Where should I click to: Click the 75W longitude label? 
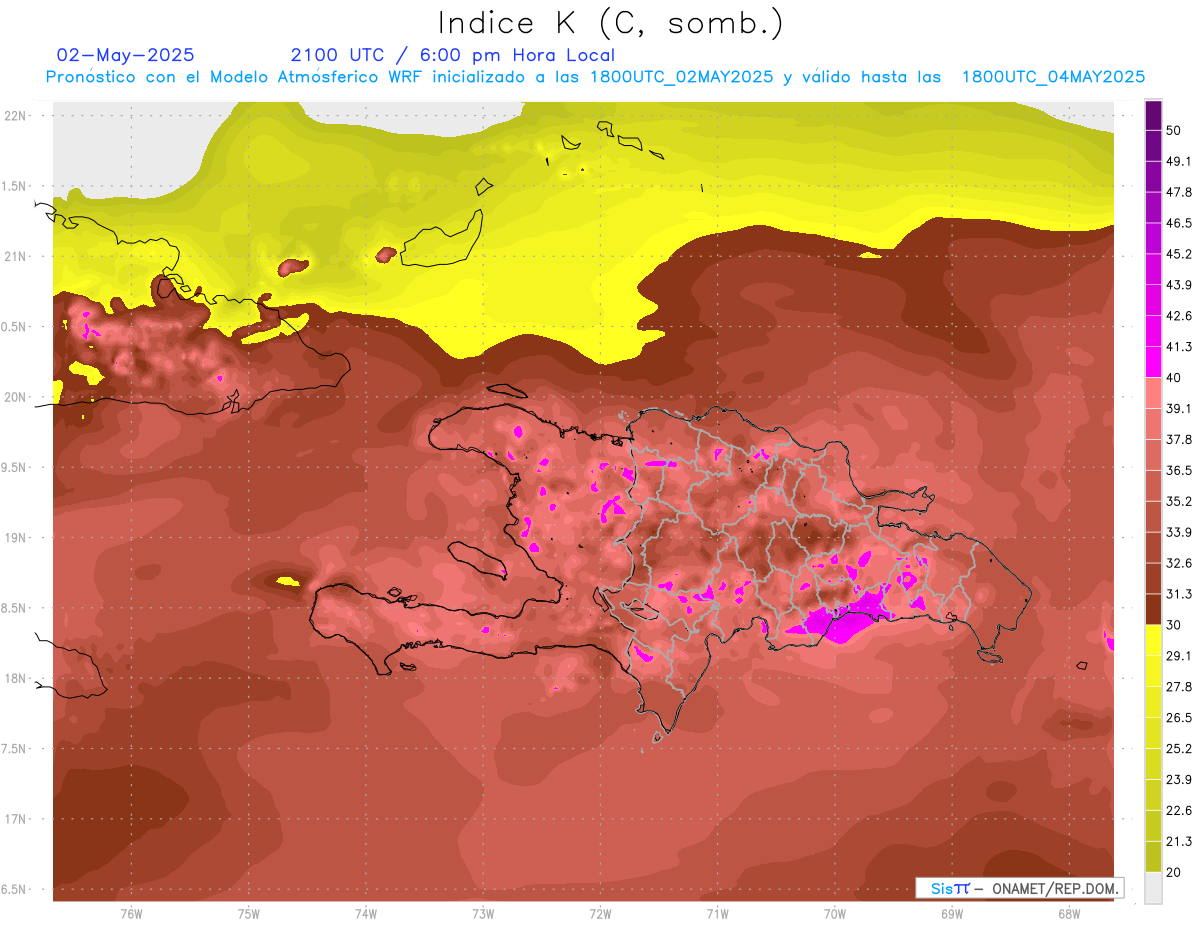tap(249, 914)
